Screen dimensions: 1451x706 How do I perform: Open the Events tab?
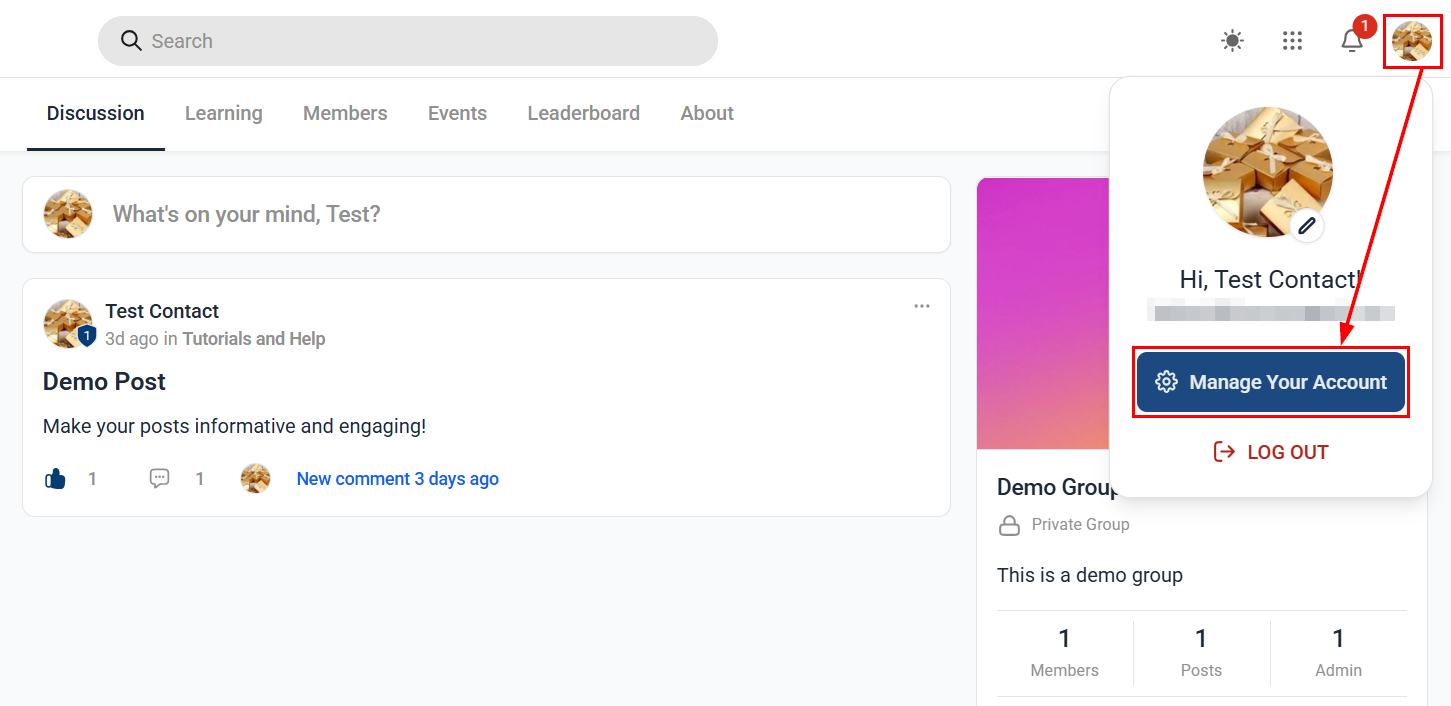[x=457, y=113]
